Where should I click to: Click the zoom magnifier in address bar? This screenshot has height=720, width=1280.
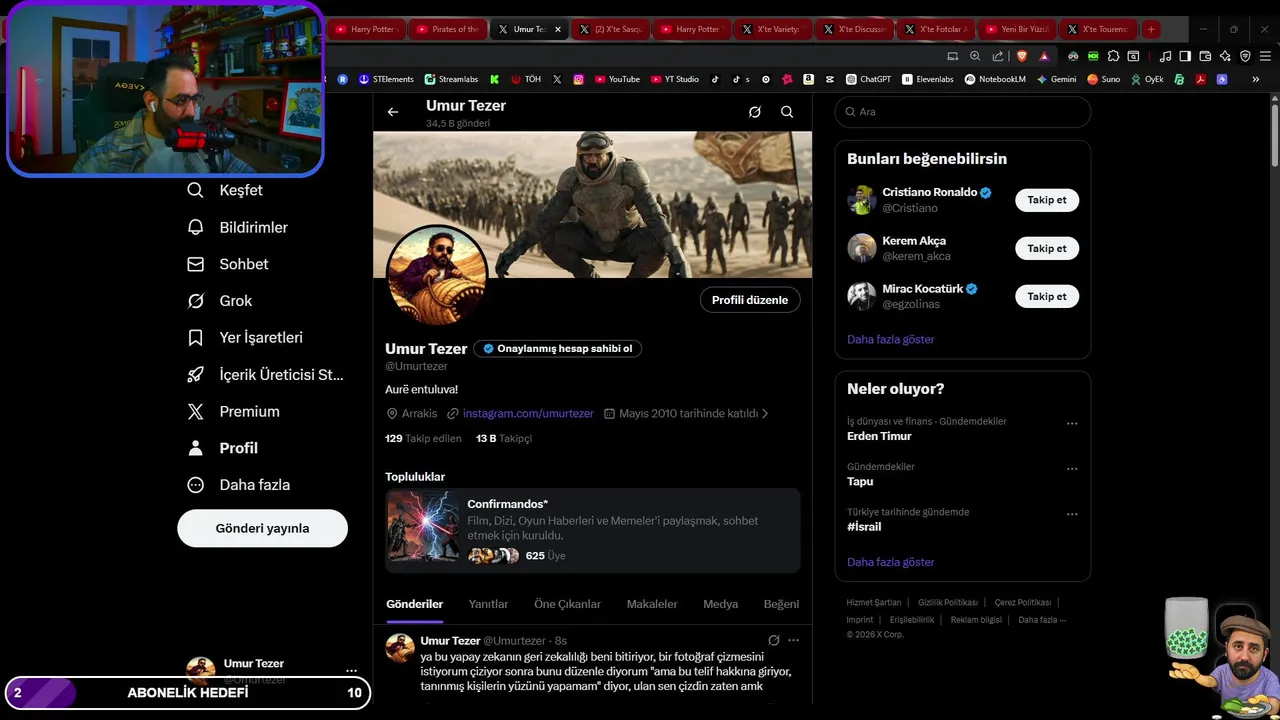point(975,56)
